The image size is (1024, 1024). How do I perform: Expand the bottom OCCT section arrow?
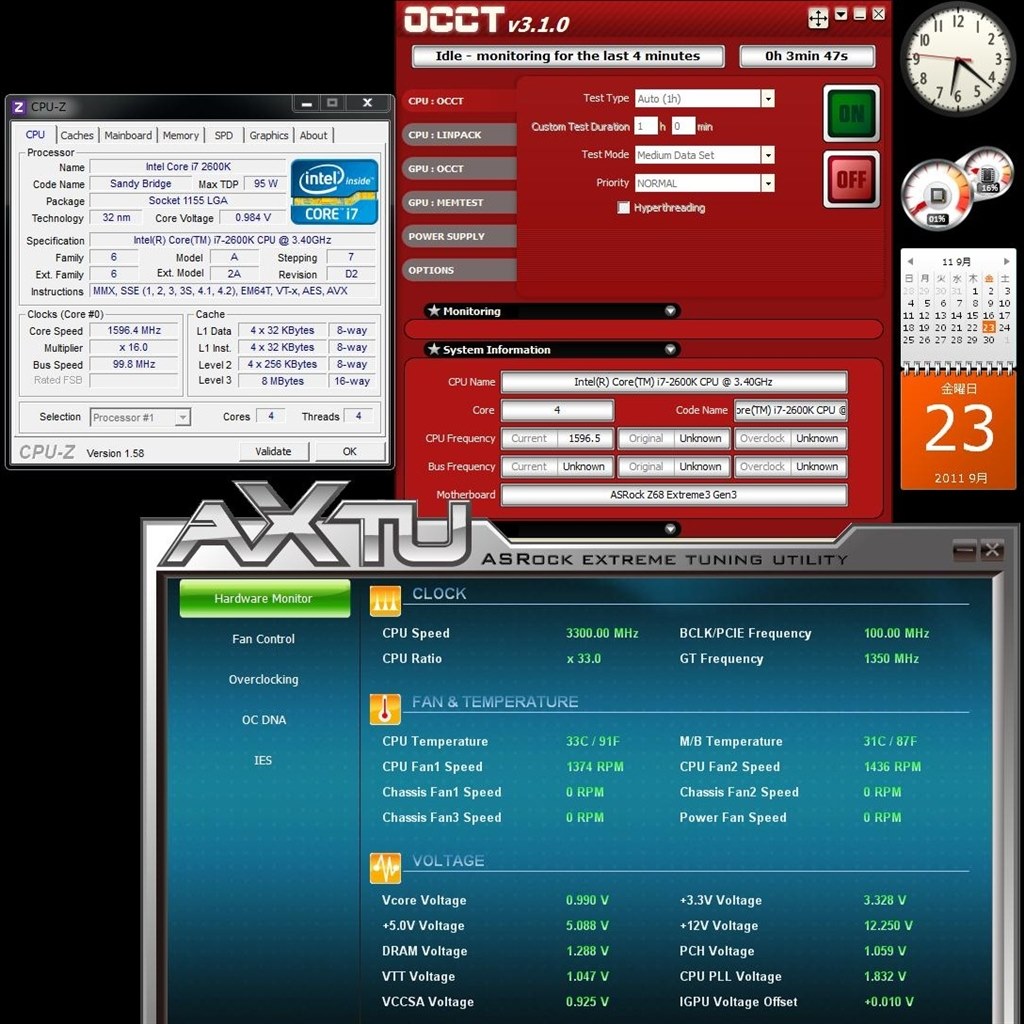[670, 528]
